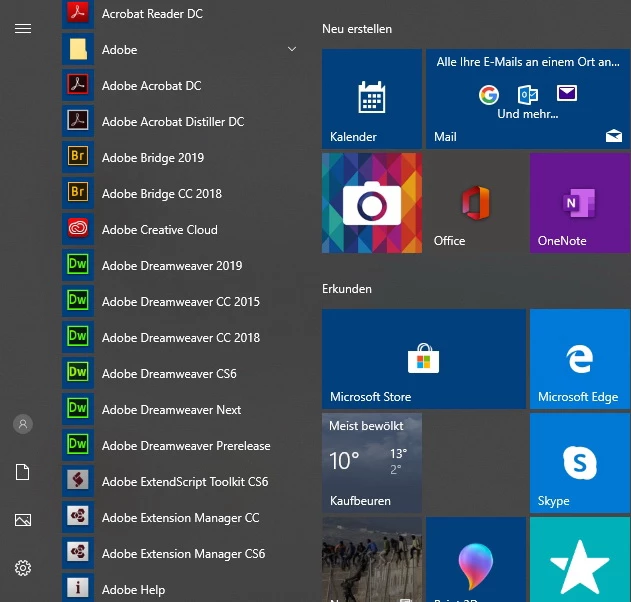Open the Office tile
The width and height of the screenshot is (631, 602).
[476, 203]
